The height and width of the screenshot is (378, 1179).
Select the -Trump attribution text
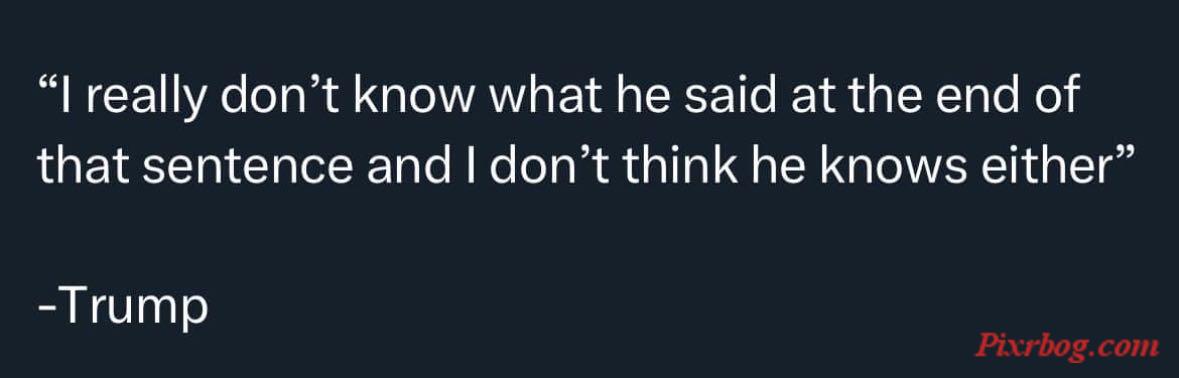point(123,308)
